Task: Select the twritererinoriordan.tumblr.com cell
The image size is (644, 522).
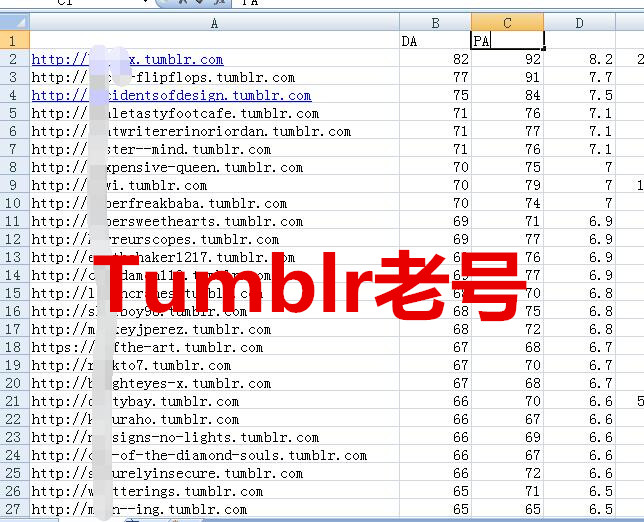Action: pyautogui.click(x=214, y=131)
